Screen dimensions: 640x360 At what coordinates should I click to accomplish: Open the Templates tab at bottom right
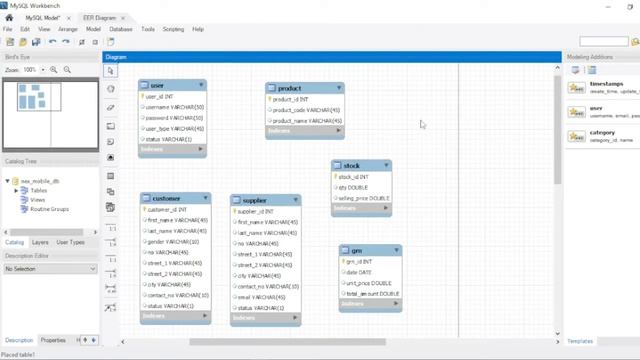coord(580,341)
